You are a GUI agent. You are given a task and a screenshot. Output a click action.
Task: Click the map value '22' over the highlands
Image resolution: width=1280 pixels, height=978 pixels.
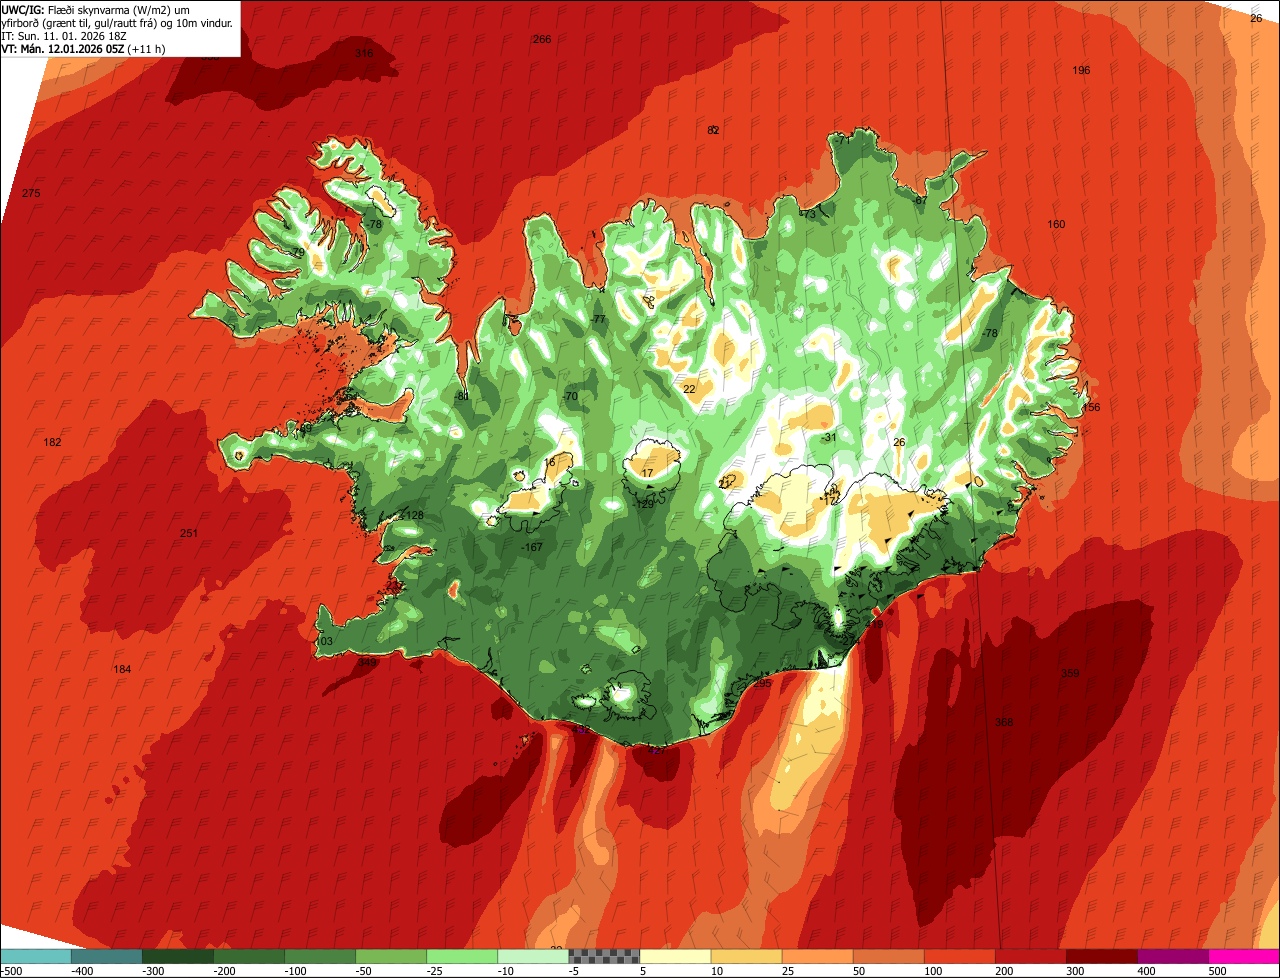[x=689, y=389]
